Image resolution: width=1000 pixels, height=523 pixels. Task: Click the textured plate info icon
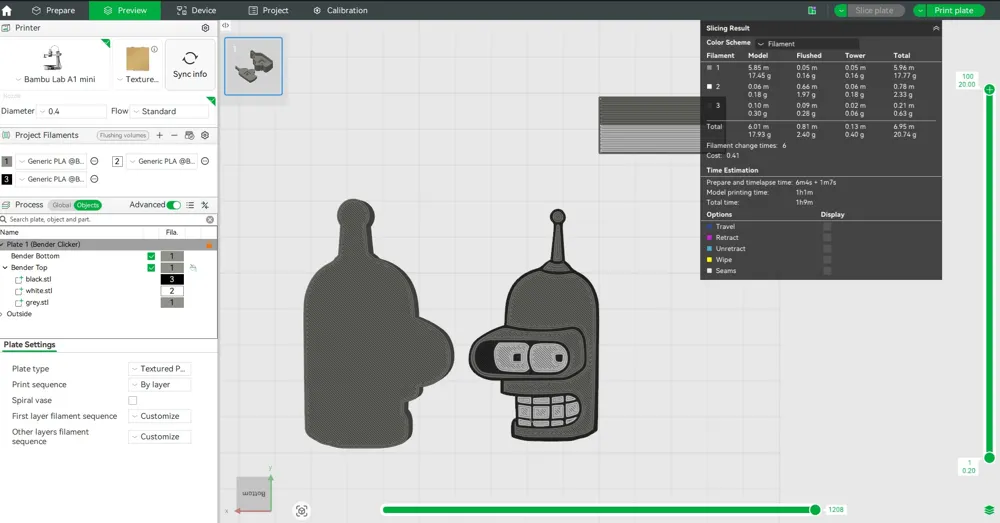(x=154, y=49)
